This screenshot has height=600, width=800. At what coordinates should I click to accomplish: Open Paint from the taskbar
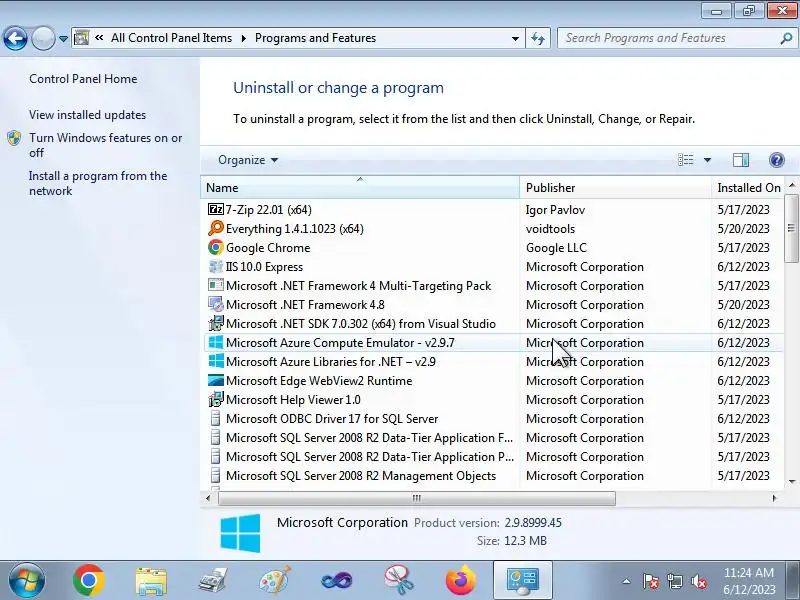274,581
